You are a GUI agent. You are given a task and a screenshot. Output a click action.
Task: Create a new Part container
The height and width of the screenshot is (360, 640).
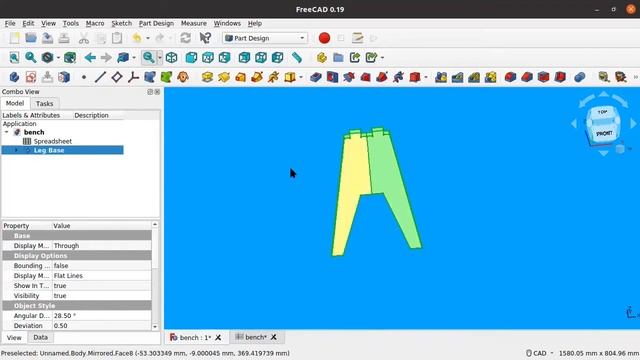pos(322,58)
